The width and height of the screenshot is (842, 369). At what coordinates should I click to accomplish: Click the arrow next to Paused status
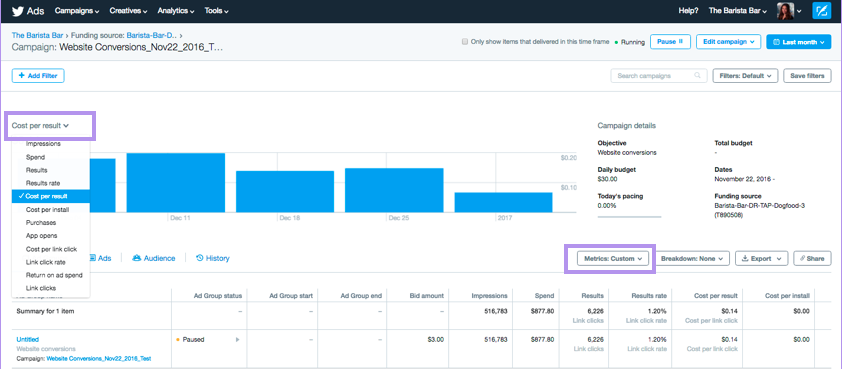coord(237,339)
